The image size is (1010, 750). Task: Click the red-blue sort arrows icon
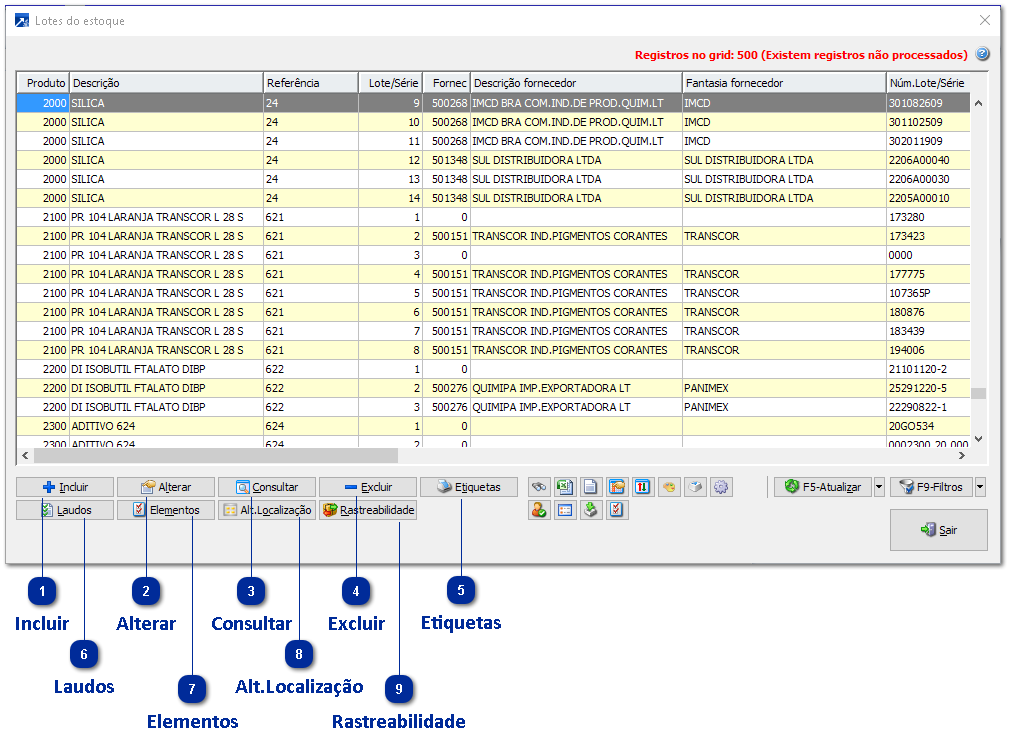[x=643, y=487]
